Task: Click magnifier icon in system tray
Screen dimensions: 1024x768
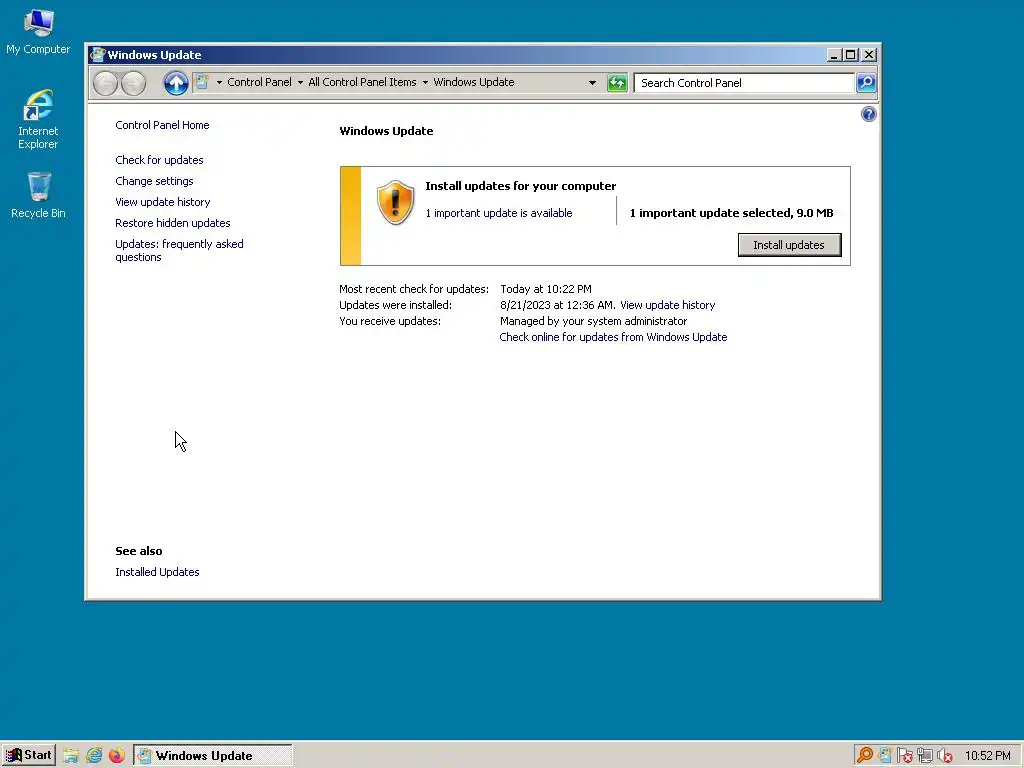Action: pyautogui.click(x=865, y=756)
